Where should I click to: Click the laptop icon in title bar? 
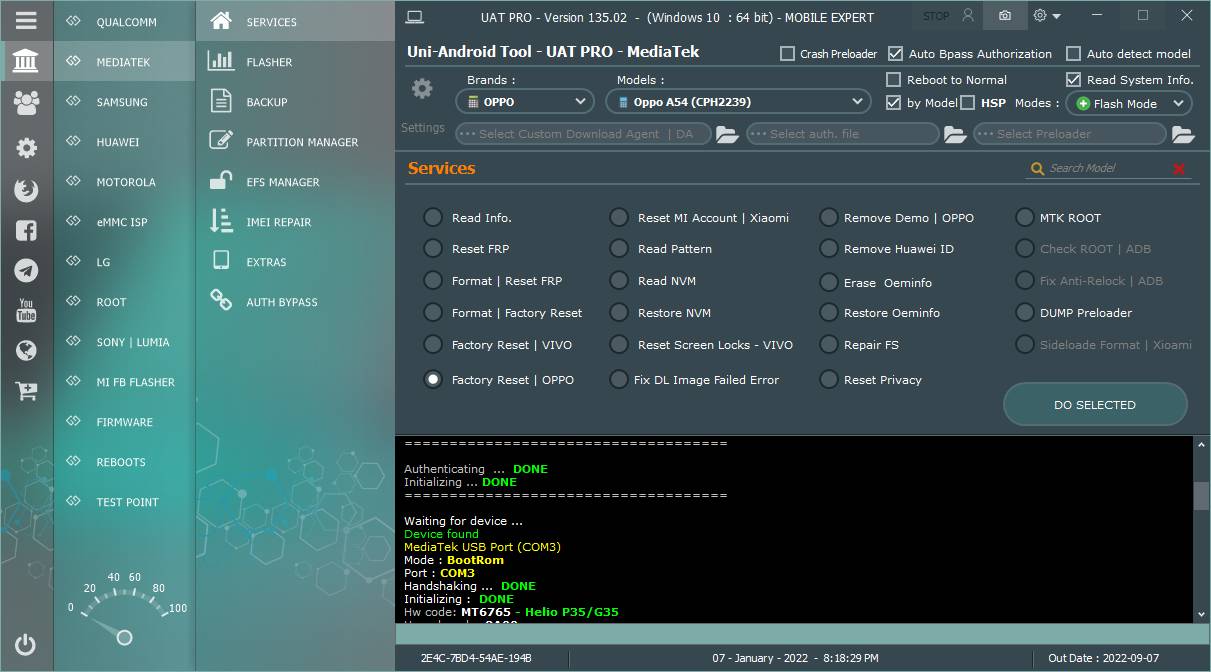pyautogui.click(x=415, y=16)
